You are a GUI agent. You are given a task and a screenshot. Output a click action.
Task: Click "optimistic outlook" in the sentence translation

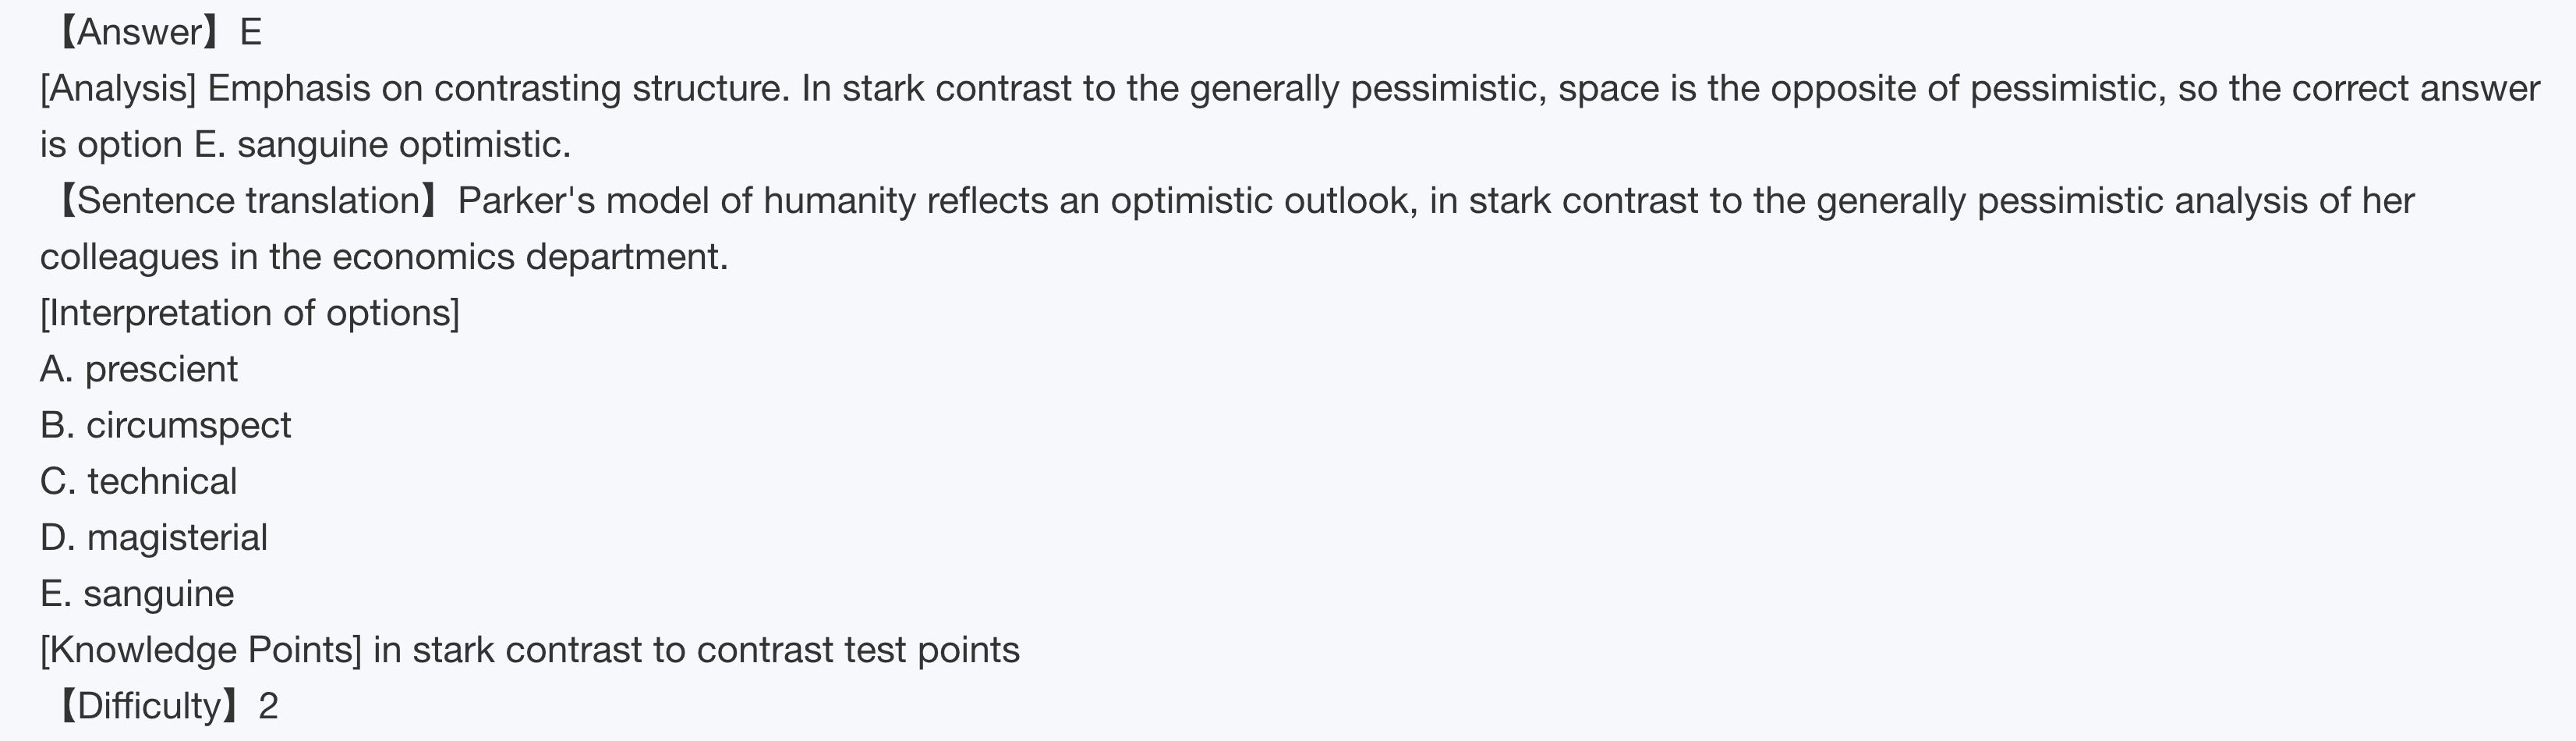1263,201
